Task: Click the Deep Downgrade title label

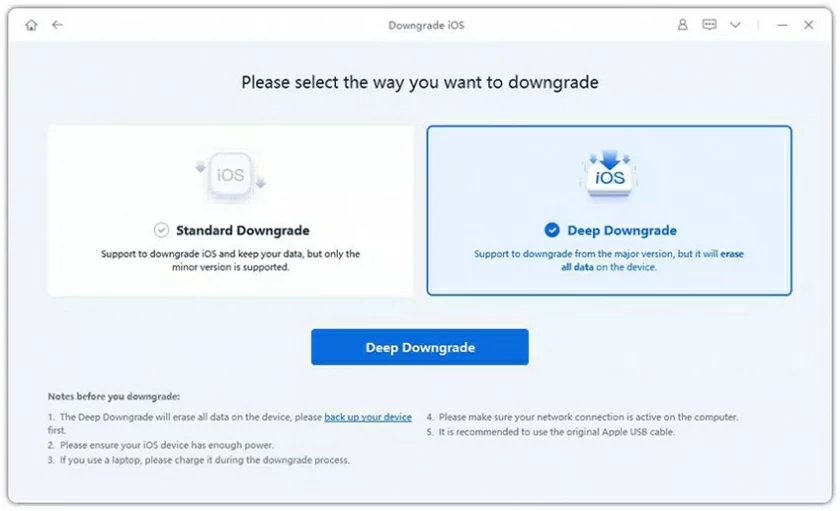Action: coord(622,230)
